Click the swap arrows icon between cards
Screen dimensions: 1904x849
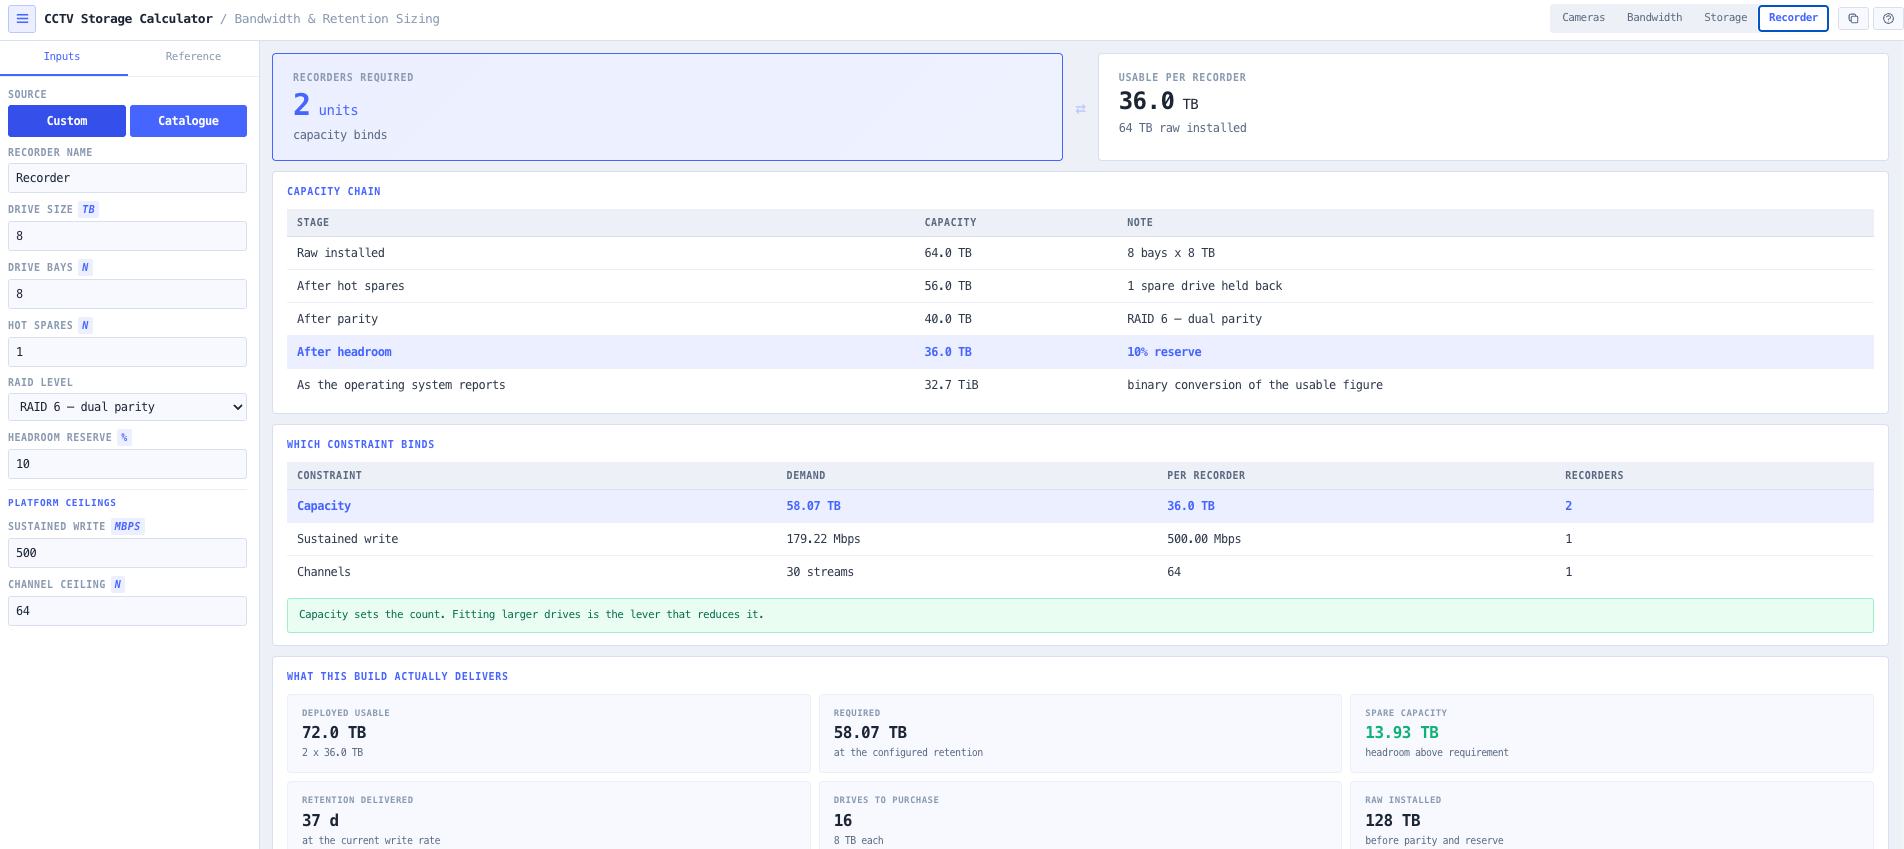(x=1080, y=109)
